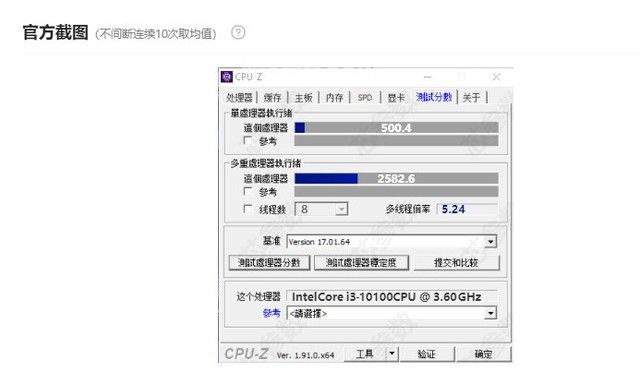Viewport: 640px width, 384px height.
Task: Click the 提交和比较 button
Action: 456,262
